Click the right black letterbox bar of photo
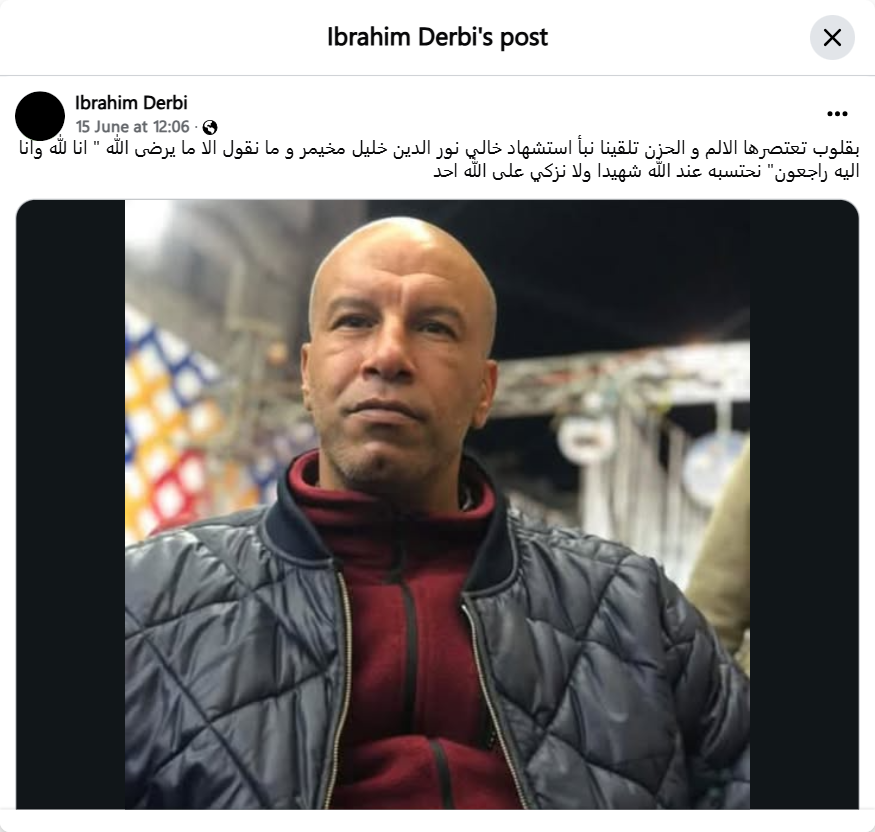The image size is (875, 832). click(x=804, y=504)
